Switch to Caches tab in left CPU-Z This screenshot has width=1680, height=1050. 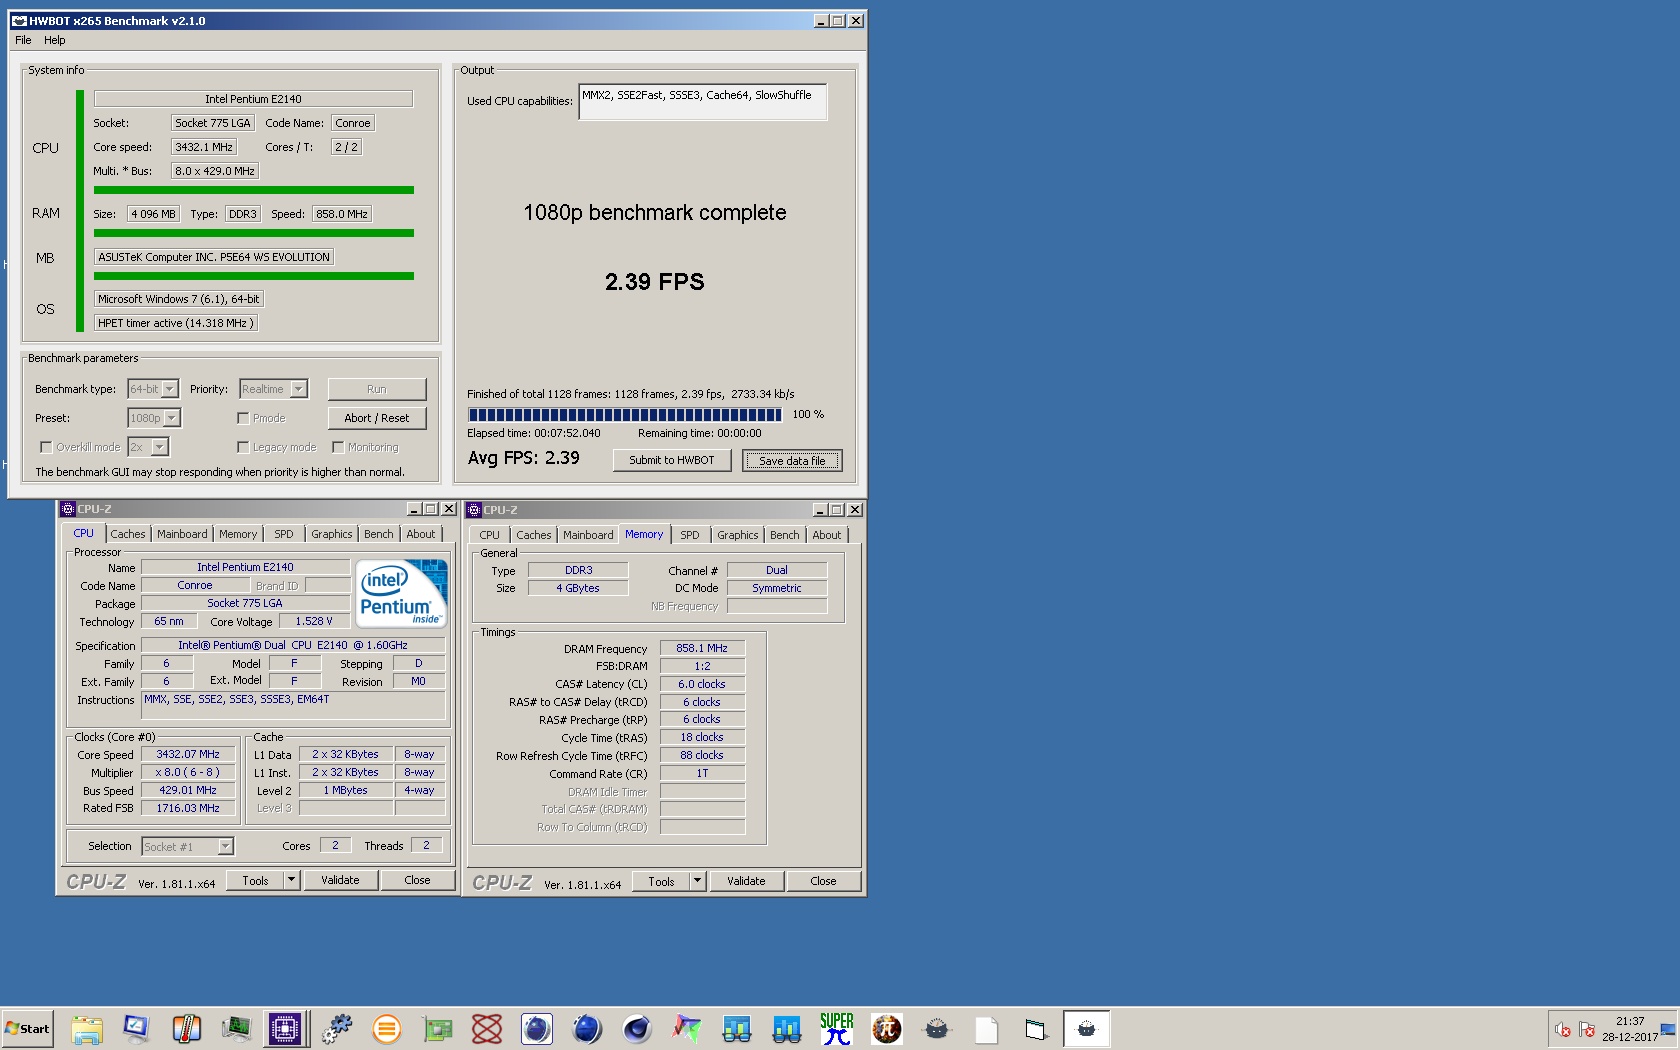coord(128,534)
